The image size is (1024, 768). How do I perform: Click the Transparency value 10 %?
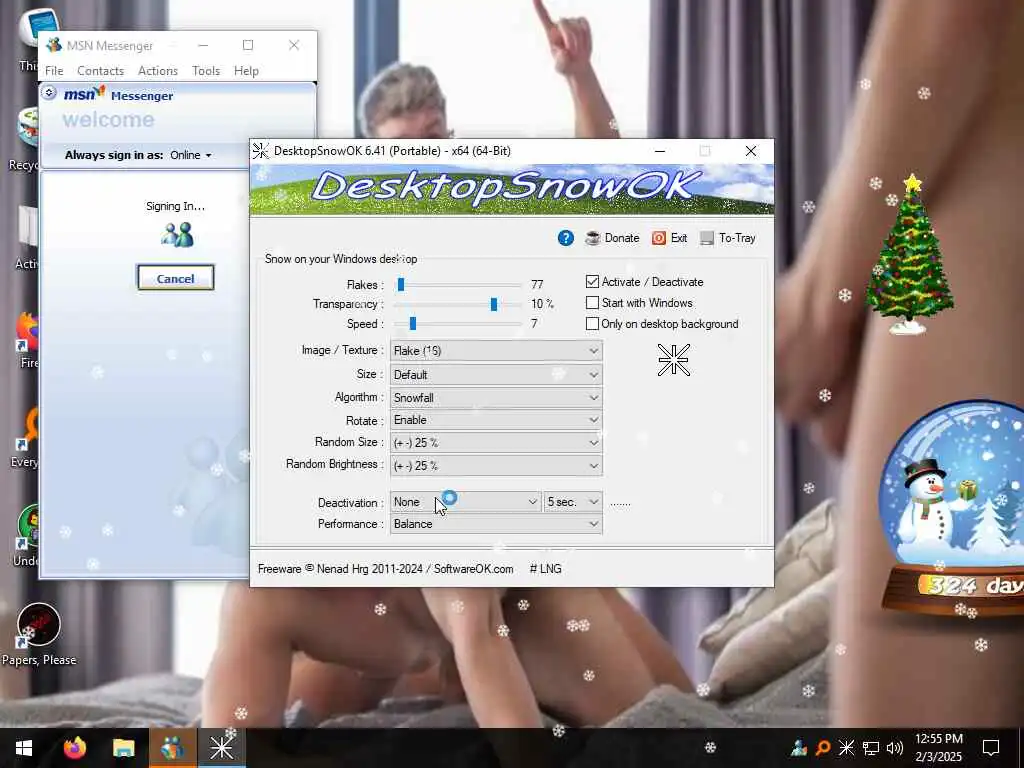(542, 304)
